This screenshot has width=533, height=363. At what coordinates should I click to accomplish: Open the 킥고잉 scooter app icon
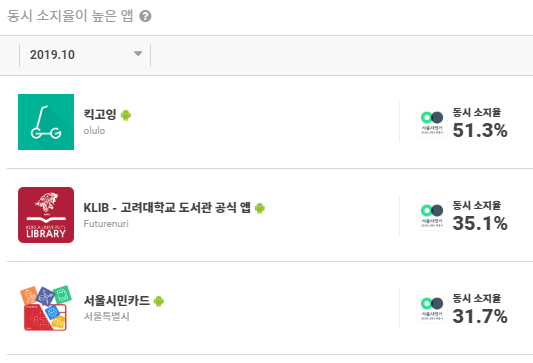(46, 122)
